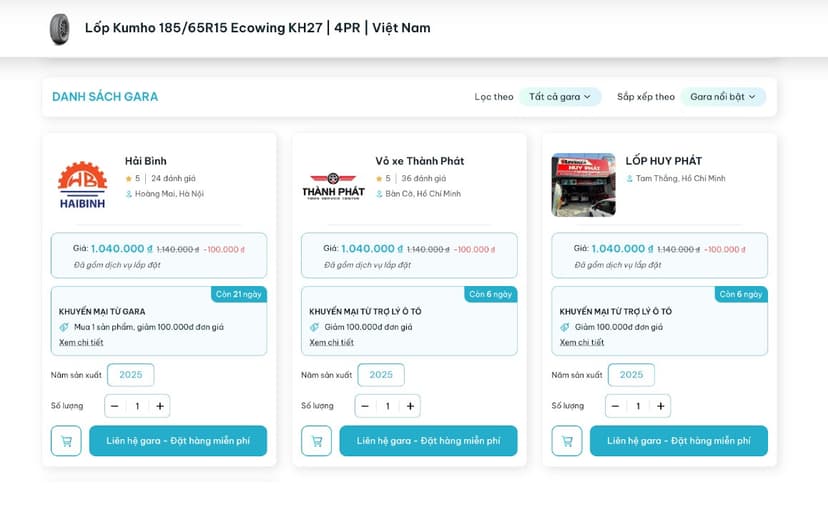Click 'Liên hệ gara - Đặt hàng miễn phí' for Hải Bình
828x520 pixels.
coord(178,441)
